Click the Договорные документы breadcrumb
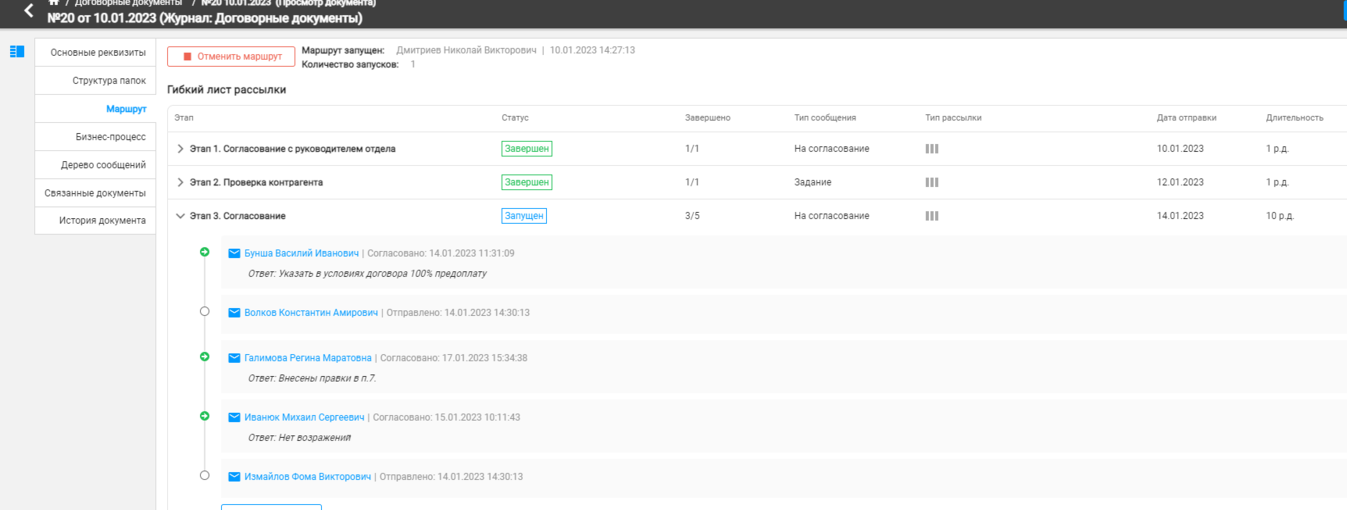 tap(128, 3)
